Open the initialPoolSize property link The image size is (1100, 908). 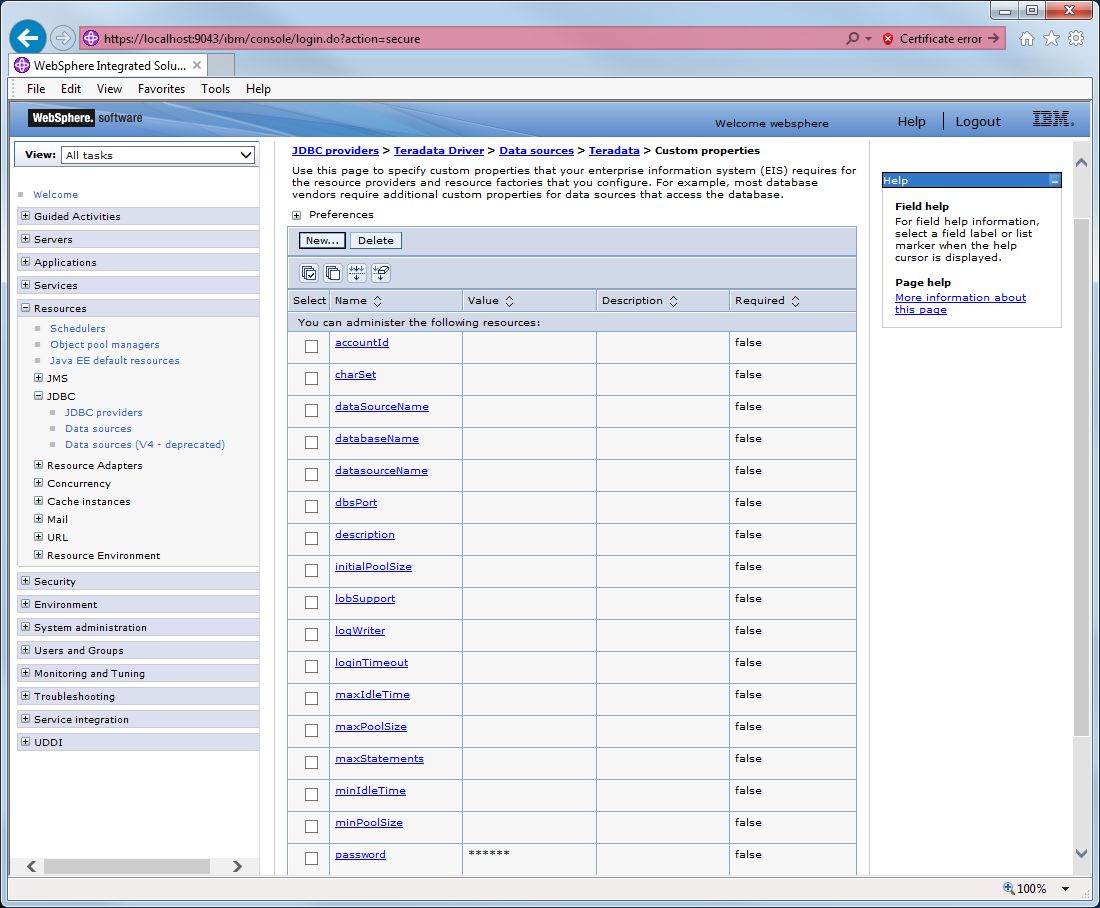click(373, 566)
